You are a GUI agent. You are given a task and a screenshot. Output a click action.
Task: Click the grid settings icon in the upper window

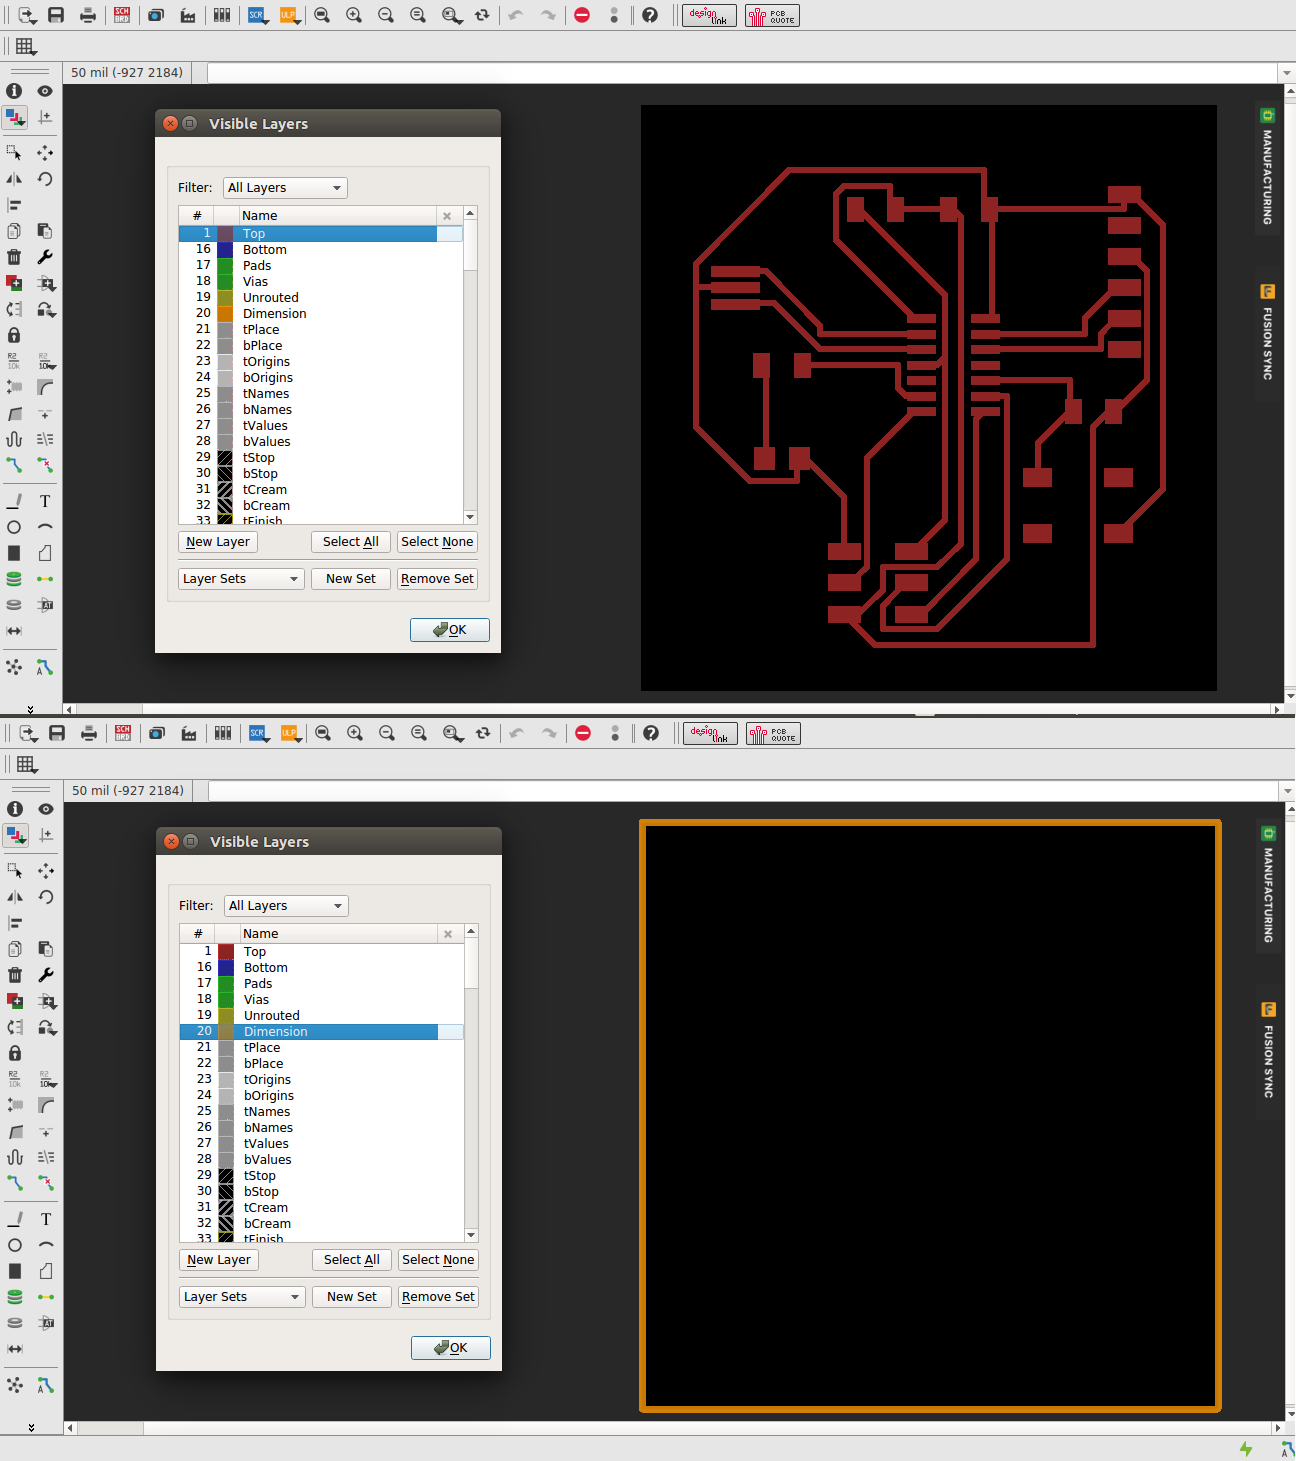25,46
